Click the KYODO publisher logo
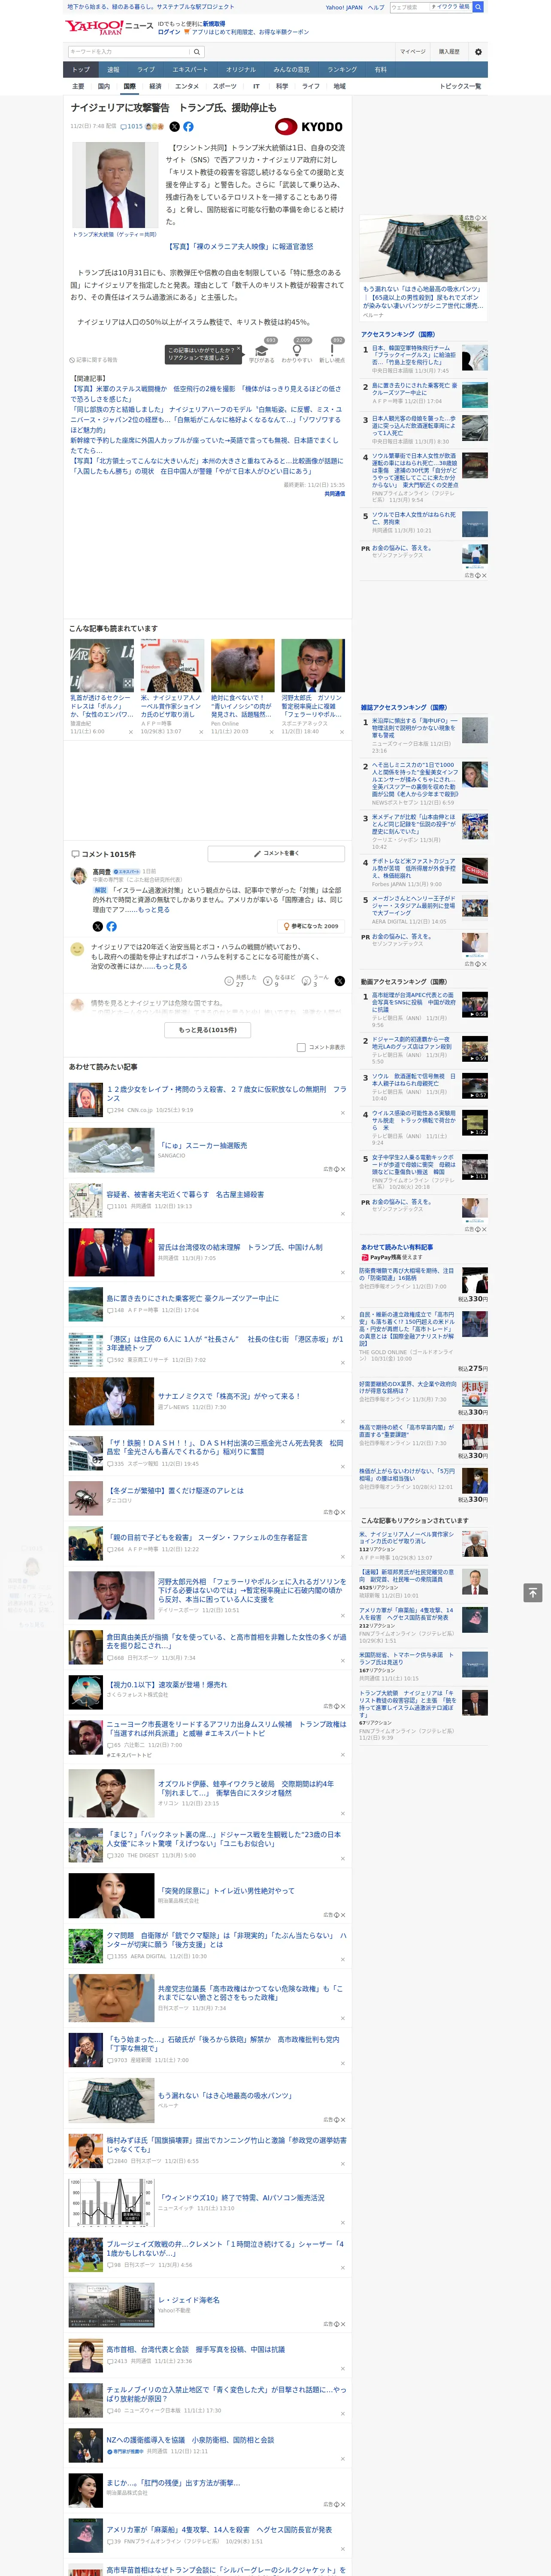Screen dimensions: 551x2576 click(309, 127)
